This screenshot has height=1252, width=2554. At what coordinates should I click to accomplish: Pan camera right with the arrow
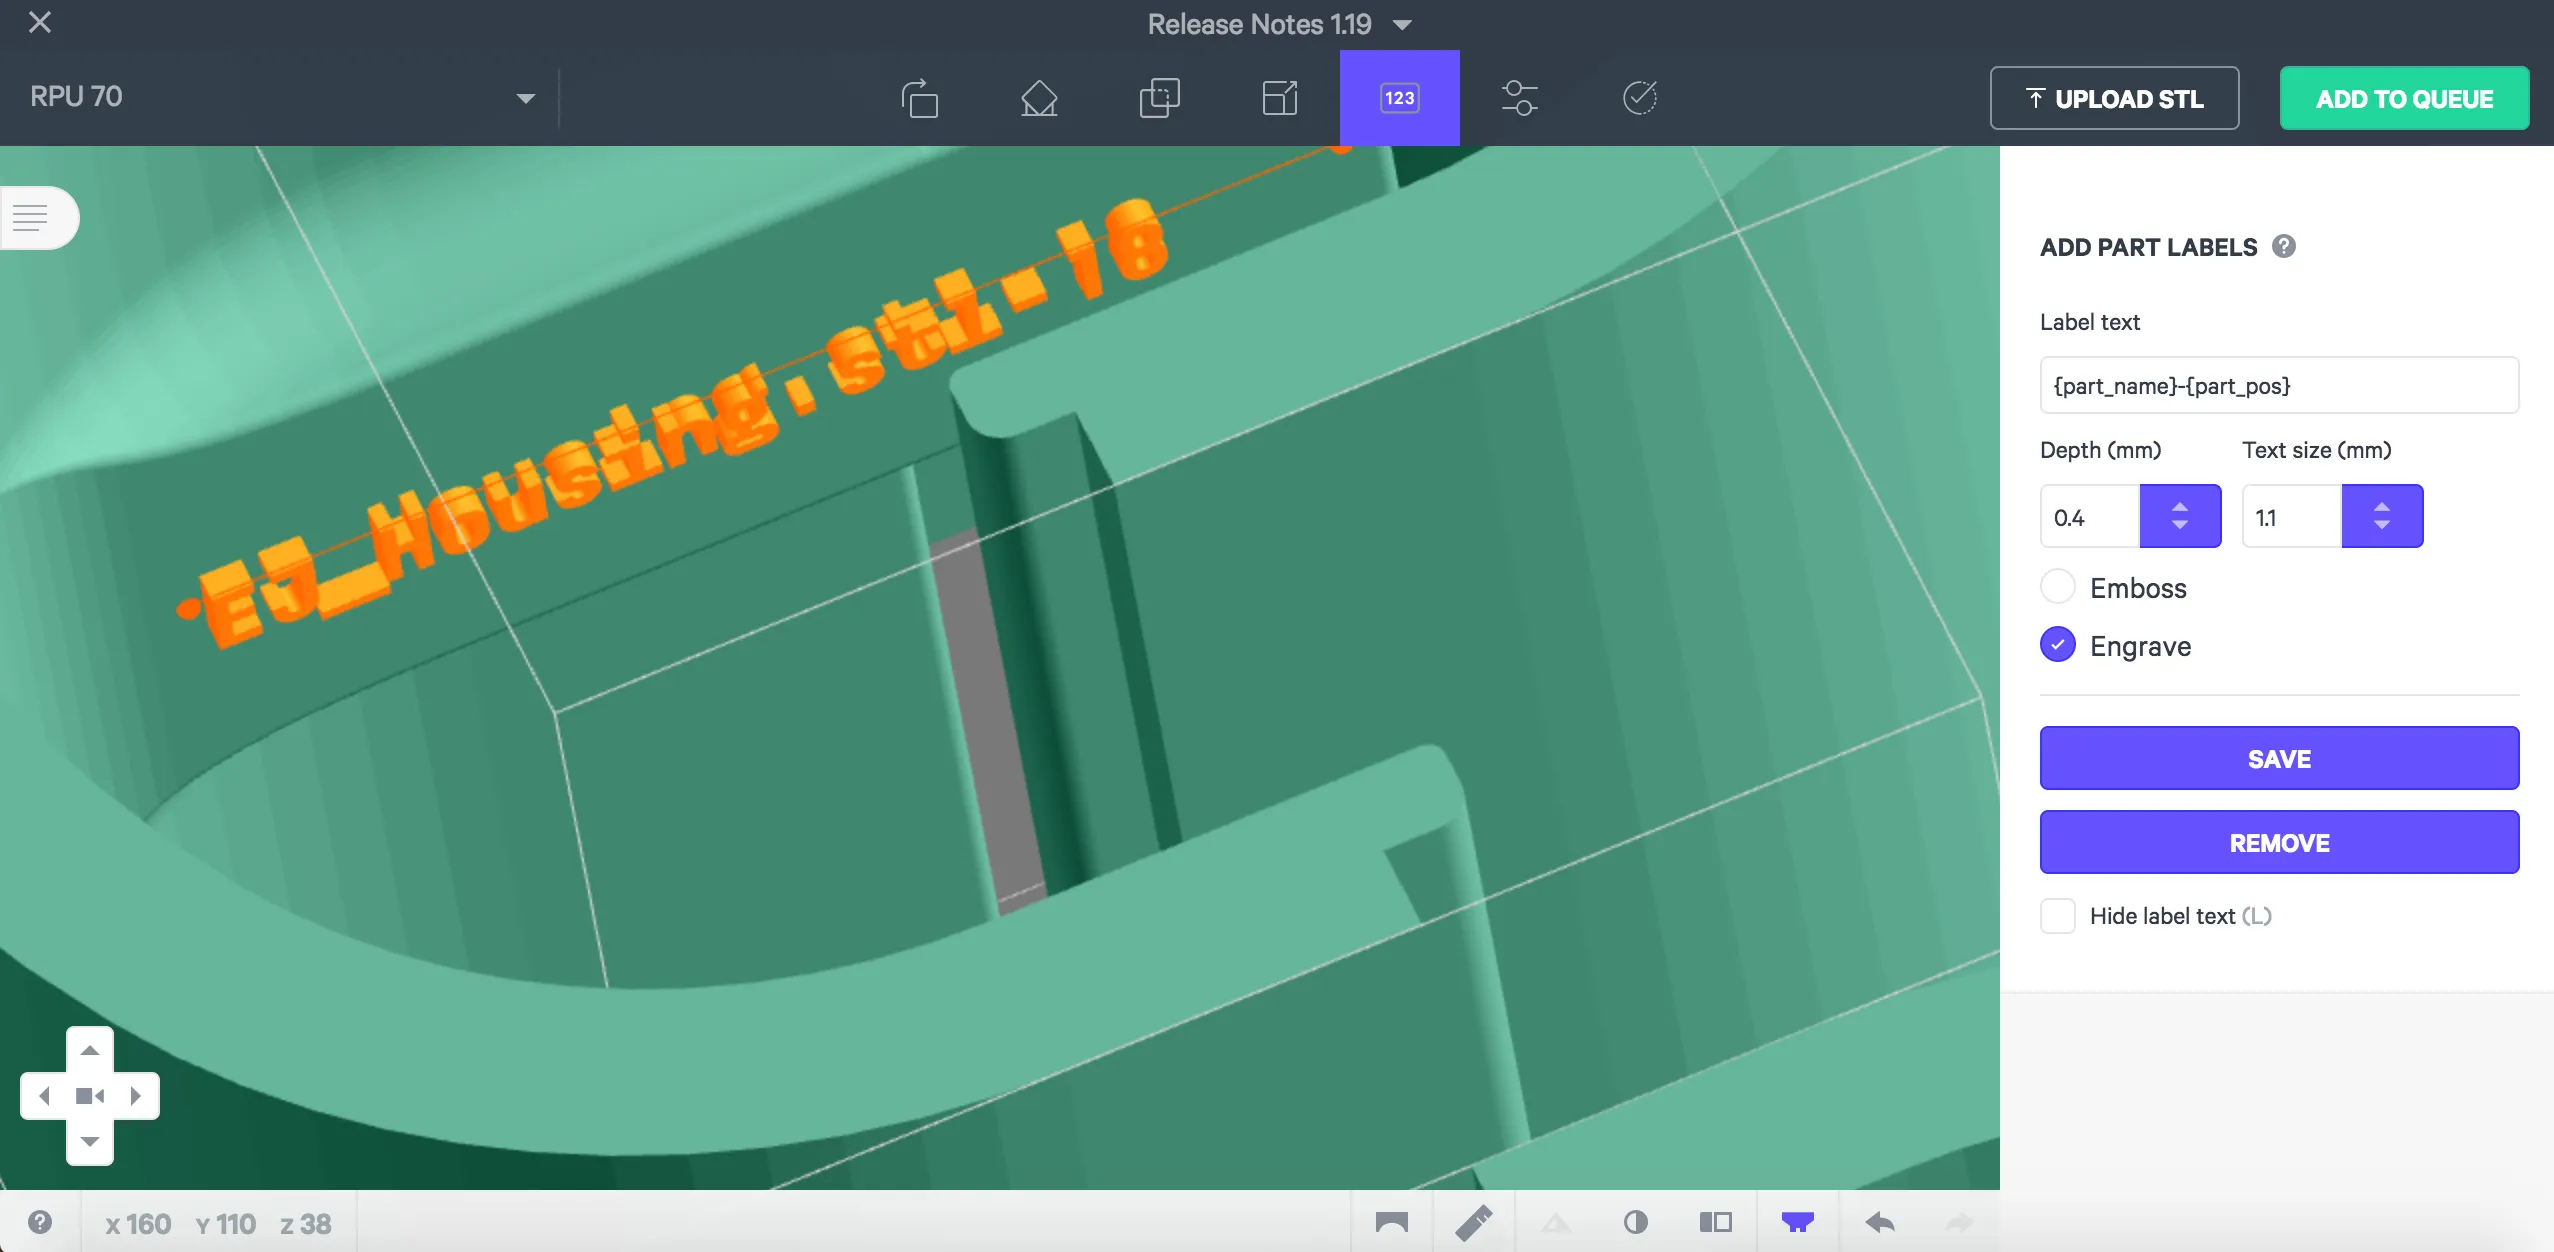(136, 1096)
